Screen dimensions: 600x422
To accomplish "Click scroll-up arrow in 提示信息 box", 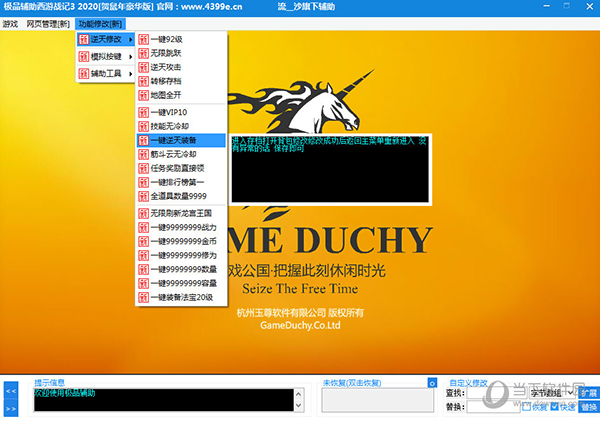I will point(298,394).
